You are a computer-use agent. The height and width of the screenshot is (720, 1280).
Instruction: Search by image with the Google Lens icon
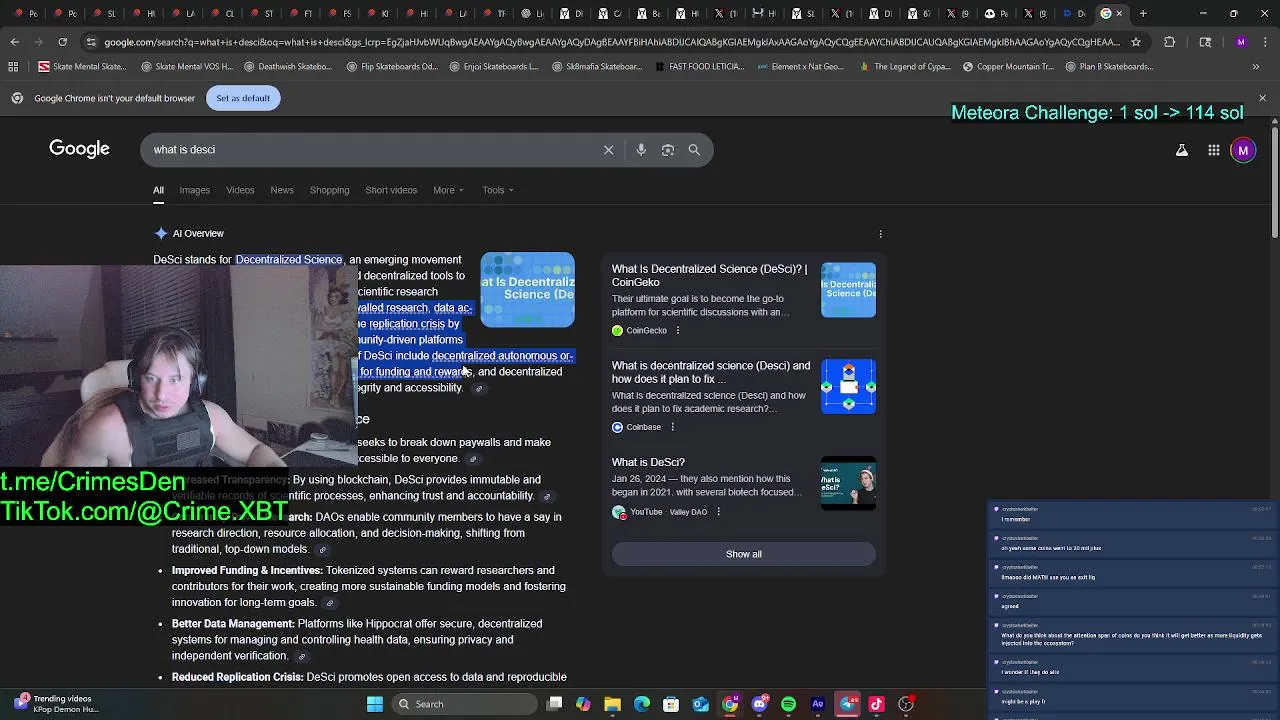(x=668, y=150)
